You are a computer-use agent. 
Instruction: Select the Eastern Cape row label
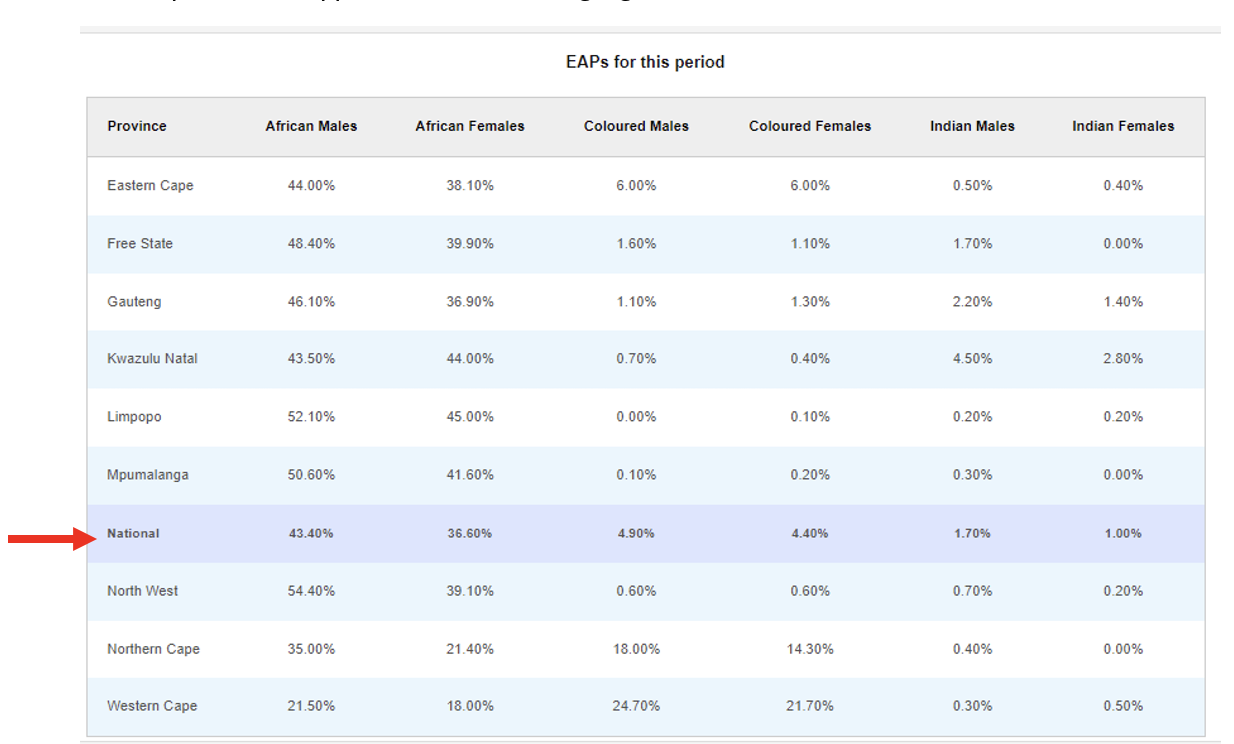pyautogui.click(x=150, y=185)
